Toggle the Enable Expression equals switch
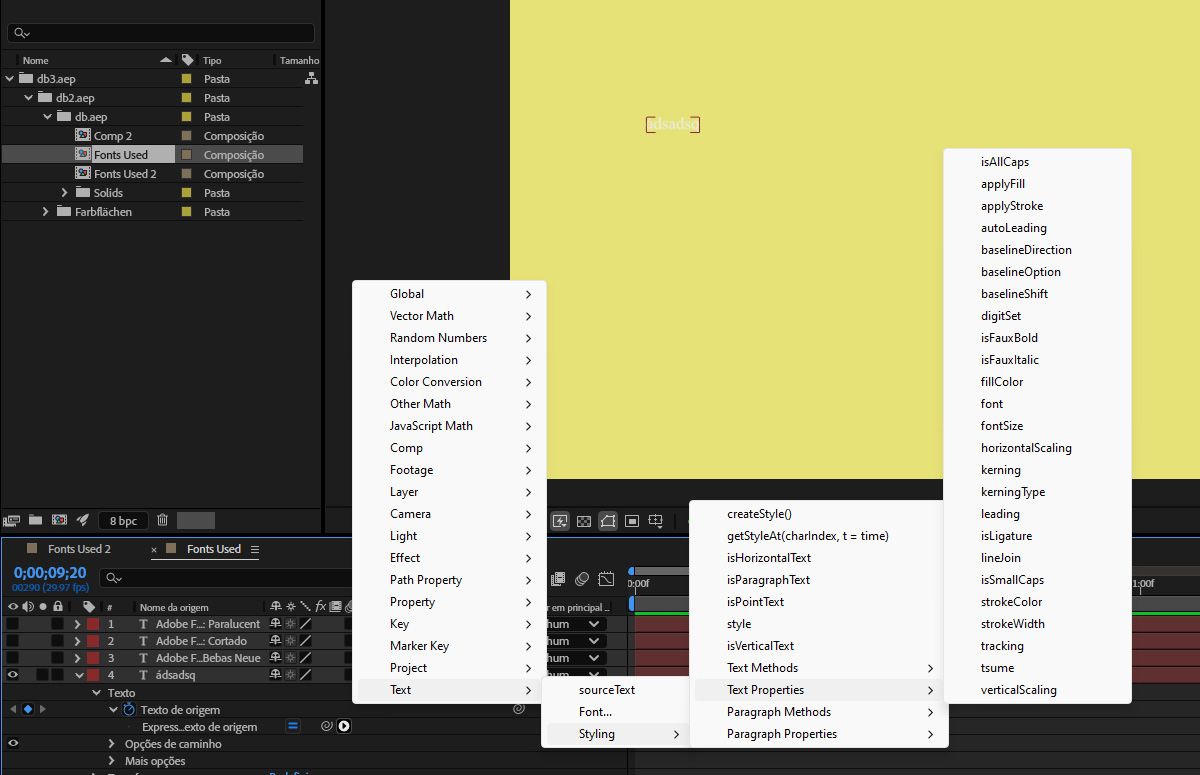1200x775 pixels. click(x=293, y=727)
